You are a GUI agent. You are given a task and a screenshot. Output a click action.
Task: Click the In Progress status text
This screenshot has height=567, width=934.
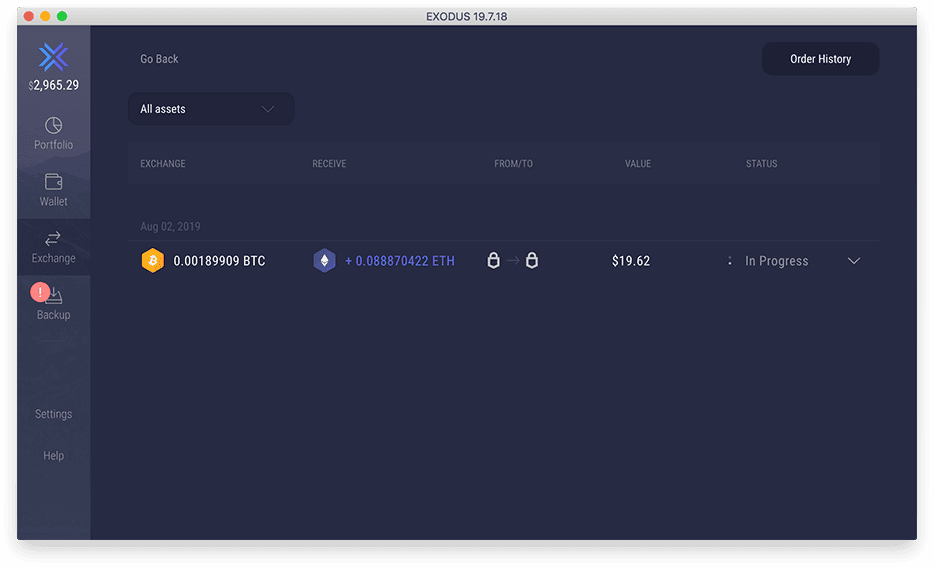click(777, 261)
